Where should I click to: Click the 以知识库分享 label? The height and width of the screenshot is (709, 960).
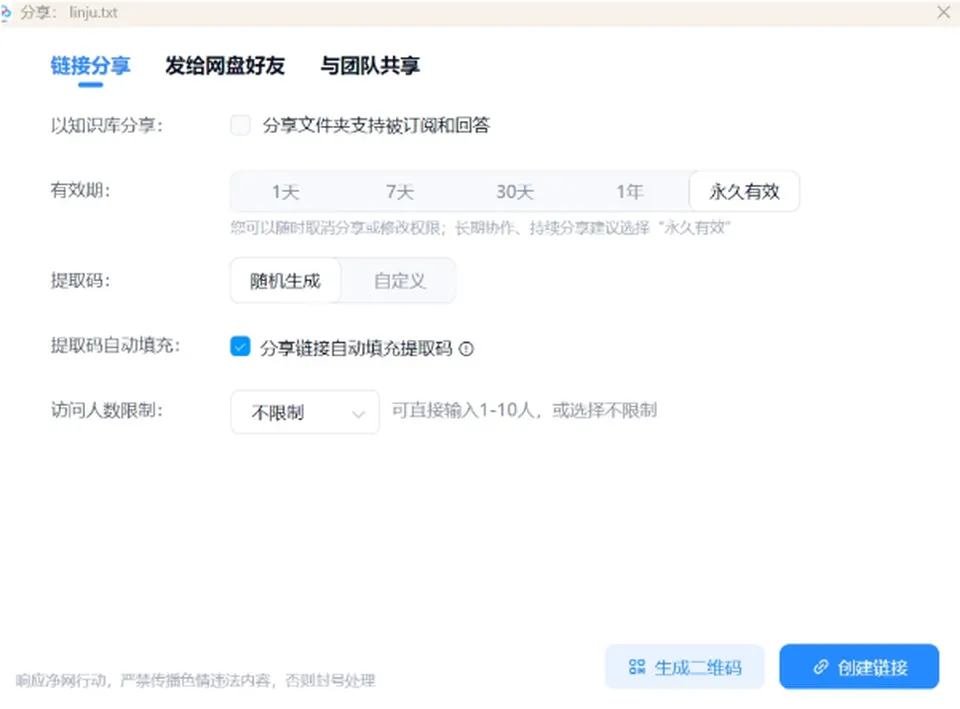click(107, 126)
